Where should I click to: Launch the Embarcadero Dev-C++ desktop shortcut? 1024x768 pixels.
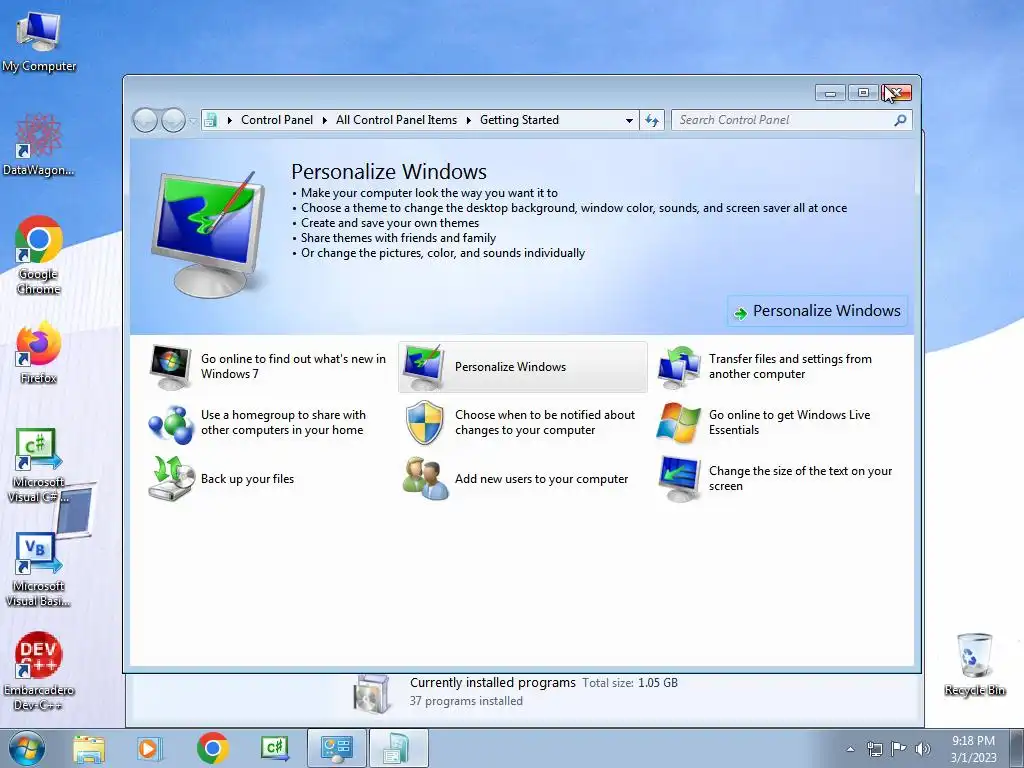point(39,671)
